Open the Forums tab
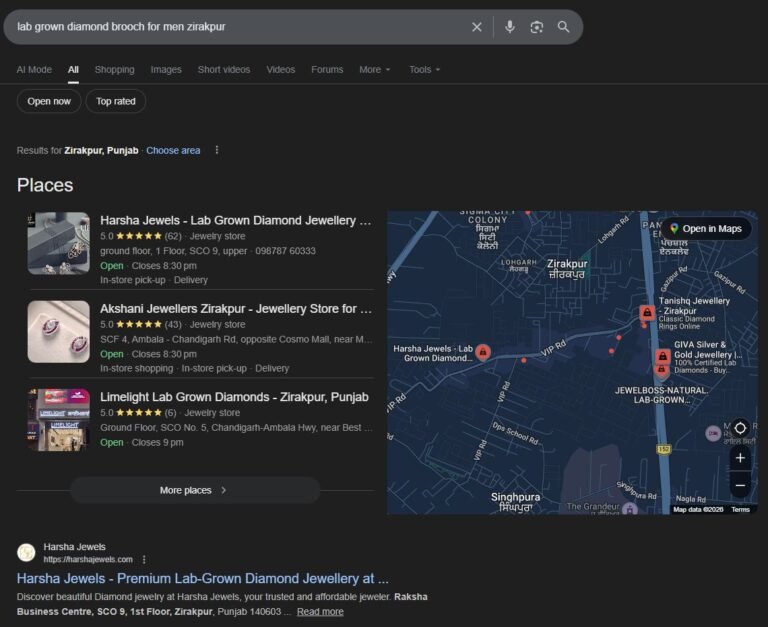This screenshot has width=768, height=627. (x=327, y=70)
